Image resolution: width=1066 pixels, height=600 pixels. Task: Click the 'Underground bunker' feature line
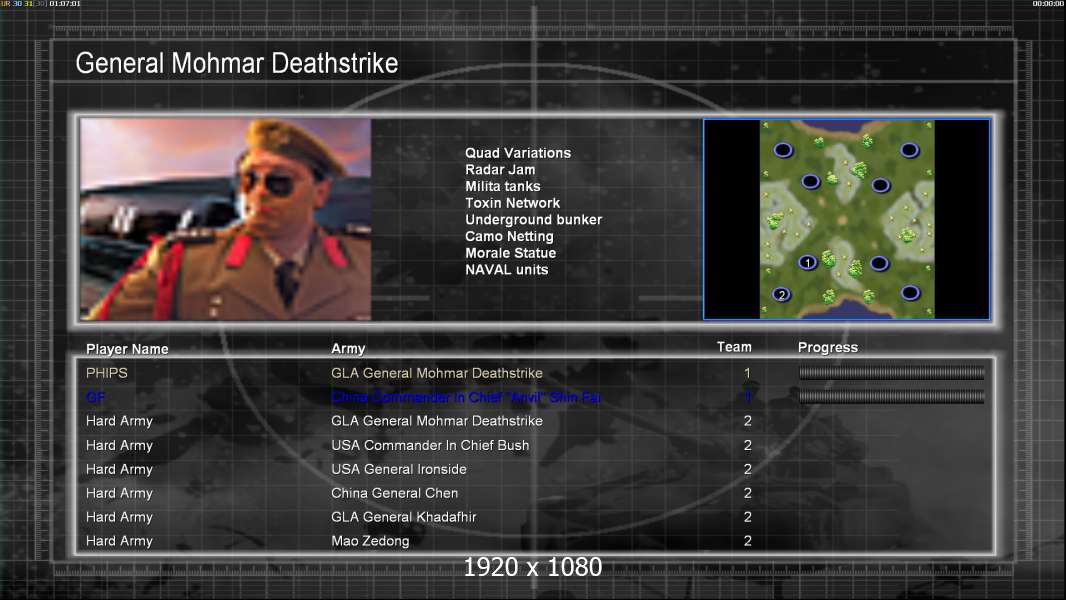(534, 219)
